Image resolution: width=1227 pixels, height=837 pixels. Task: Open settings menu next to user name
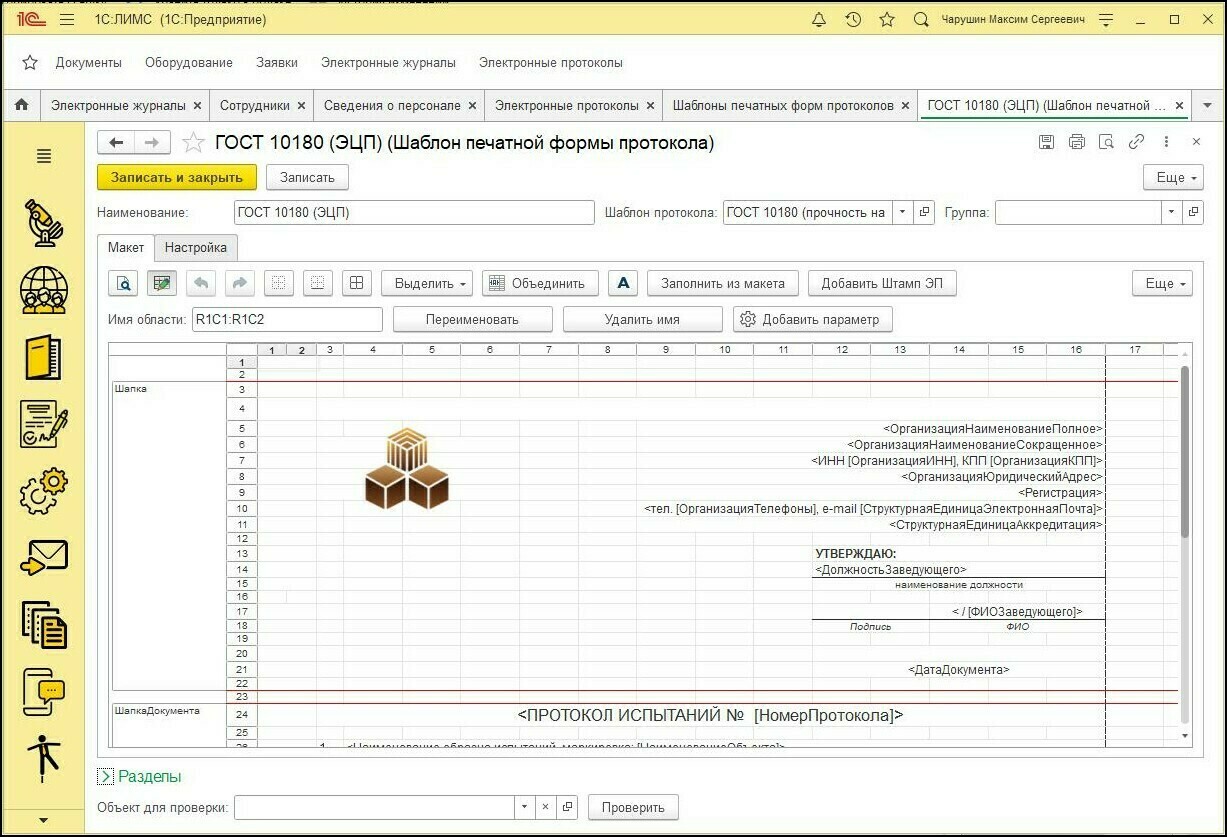click(1106, 20)
